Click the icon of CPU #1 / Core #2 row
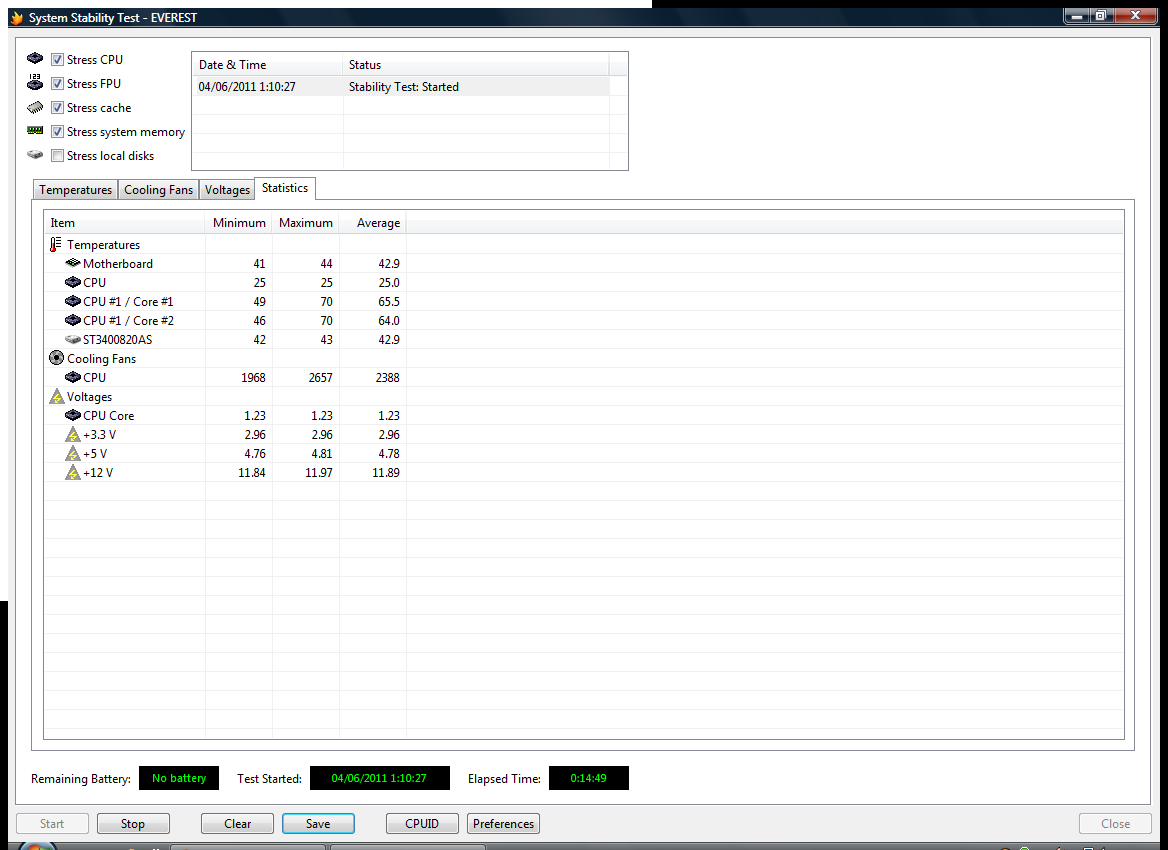 click(x=72, y=320)
